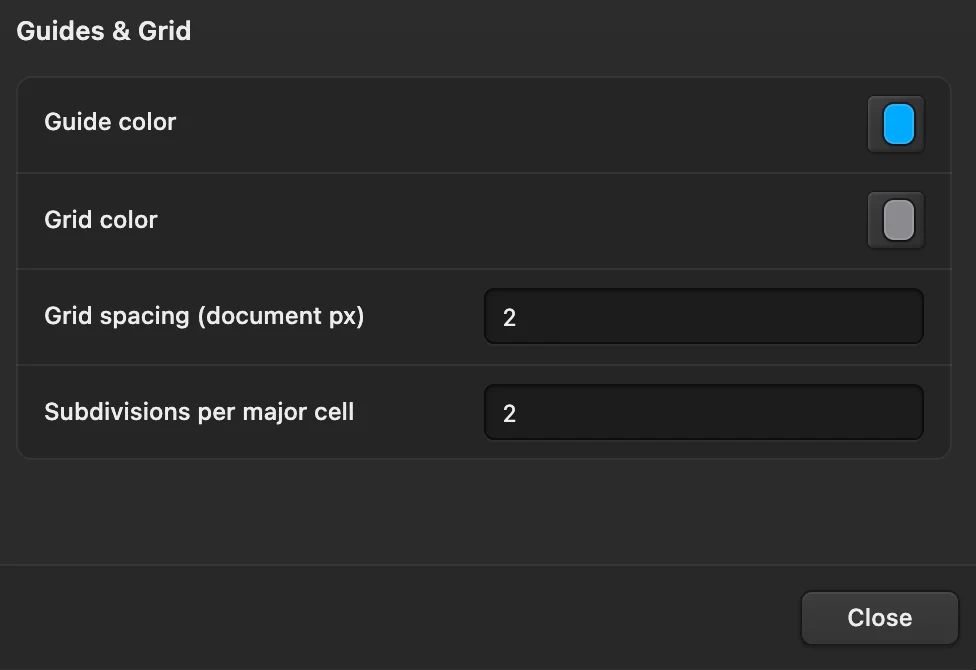Click the "Subdivisions per major cell" label
976x670 pixels.
(199, 412)
